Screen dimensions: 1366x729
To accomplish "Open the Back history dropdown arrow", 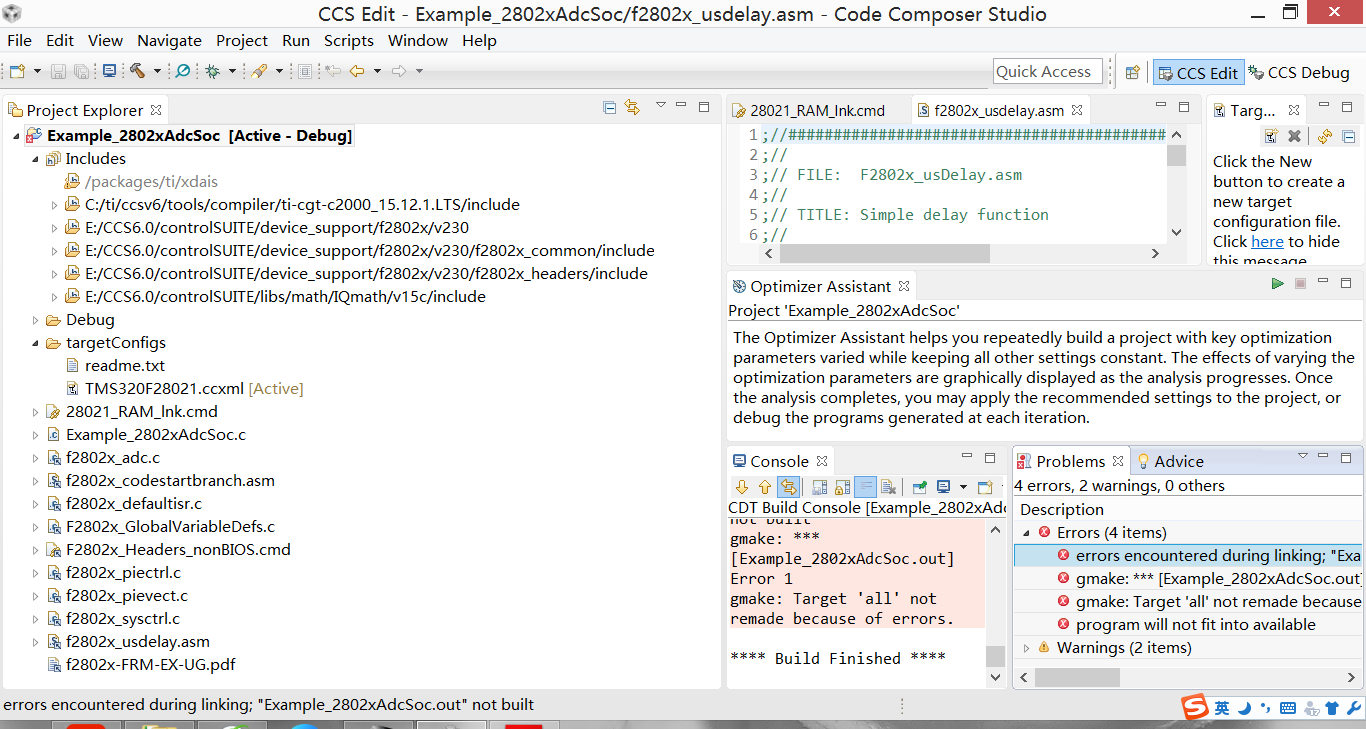I will coord(377,71).
